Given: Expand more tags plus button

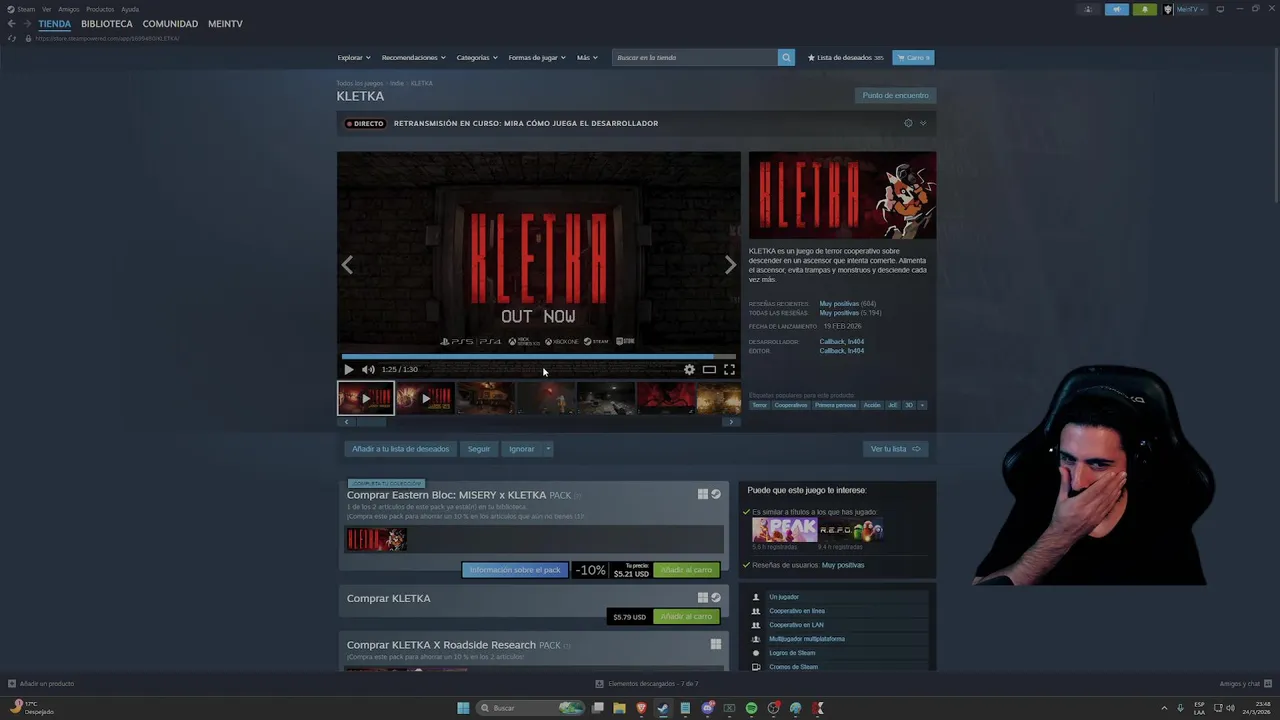Looking at the screenshot, I should [x=922, y=405].
